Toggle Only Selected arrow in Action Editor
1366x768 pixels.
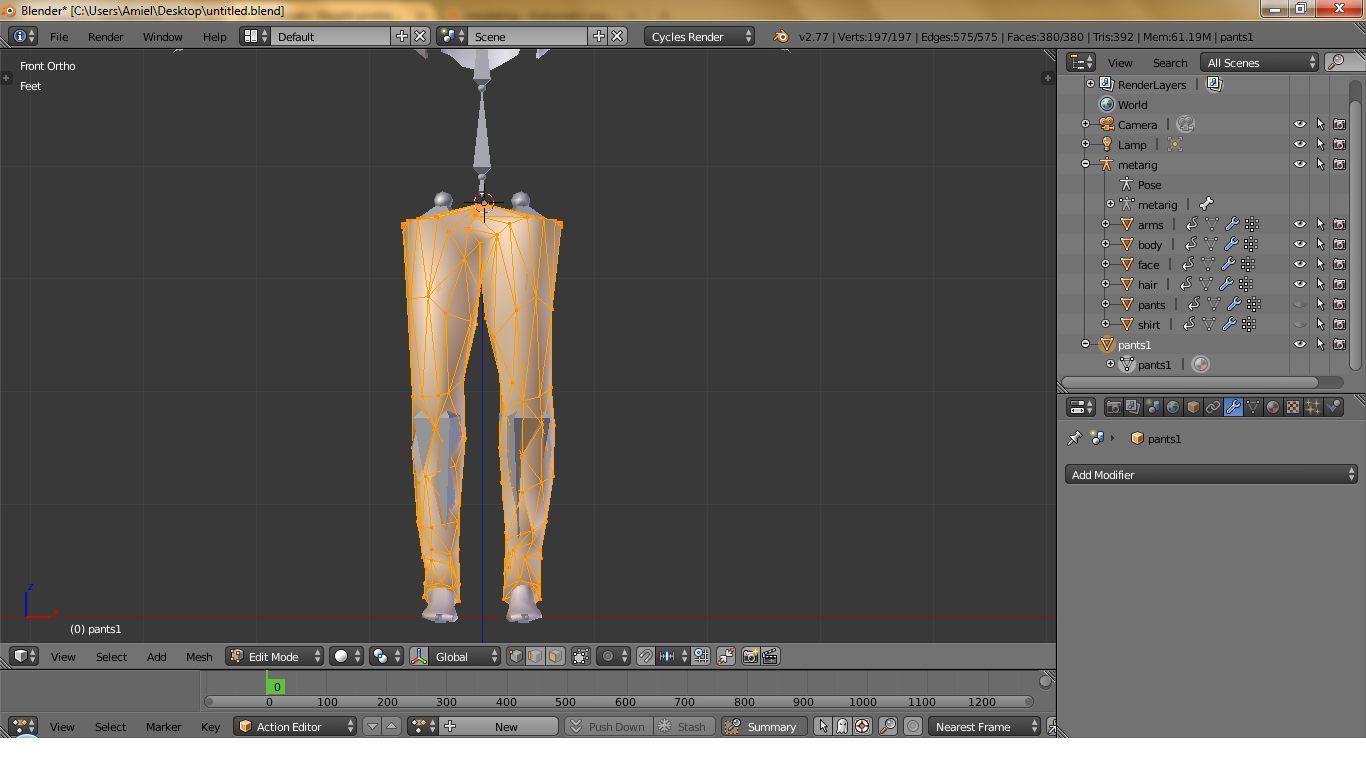pyautogui.click(x=823, y=726)
